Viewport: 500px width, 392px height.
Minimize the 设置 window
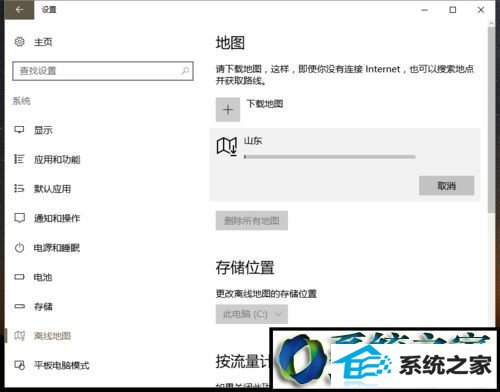point(425,10)
